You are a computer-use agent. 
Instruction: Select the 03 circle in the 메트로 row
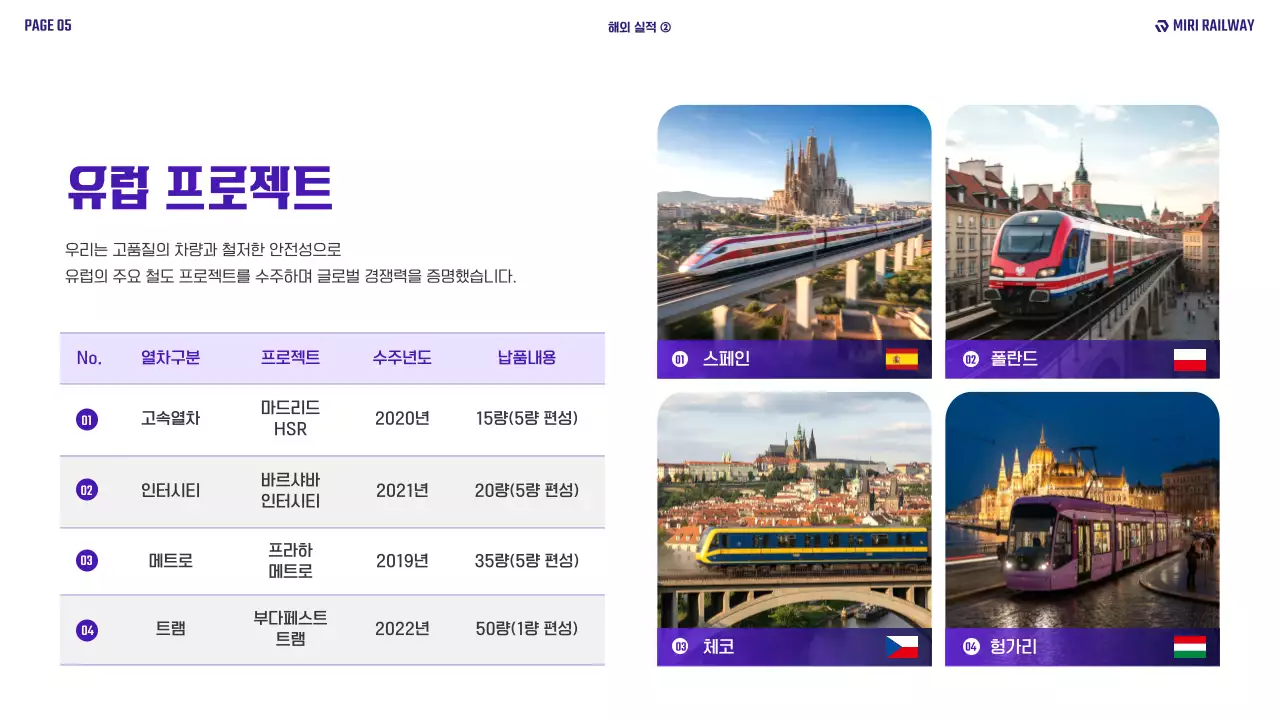click(x=87, y=560)
